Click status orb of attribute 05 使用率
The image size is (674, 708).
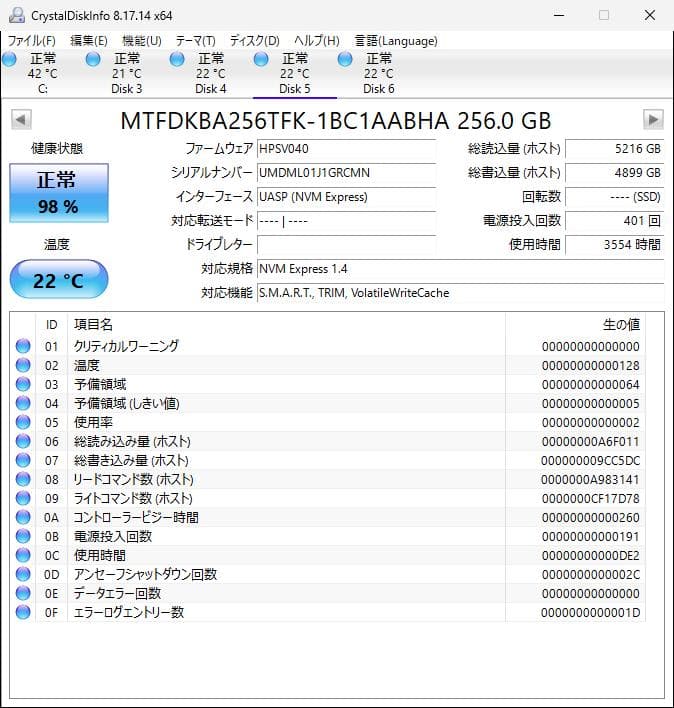[23, 422]
